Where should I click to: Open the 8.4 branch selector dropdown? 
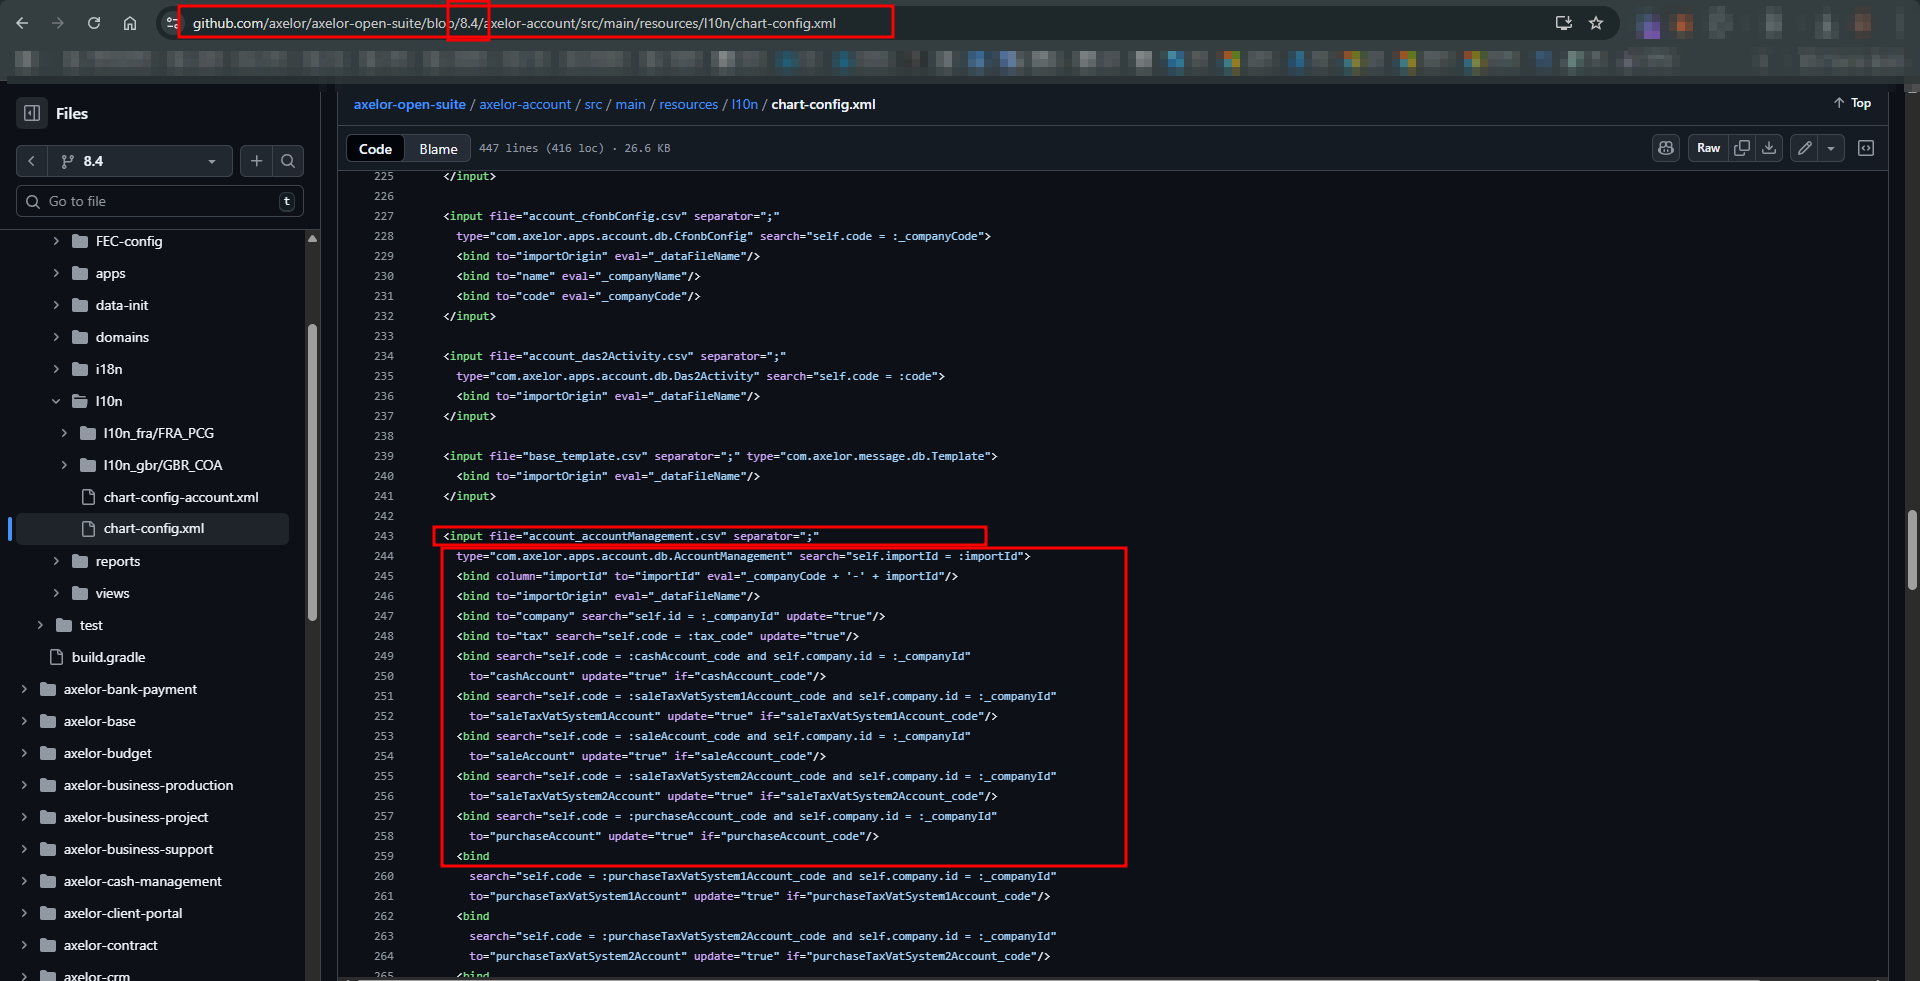(137, 161)
